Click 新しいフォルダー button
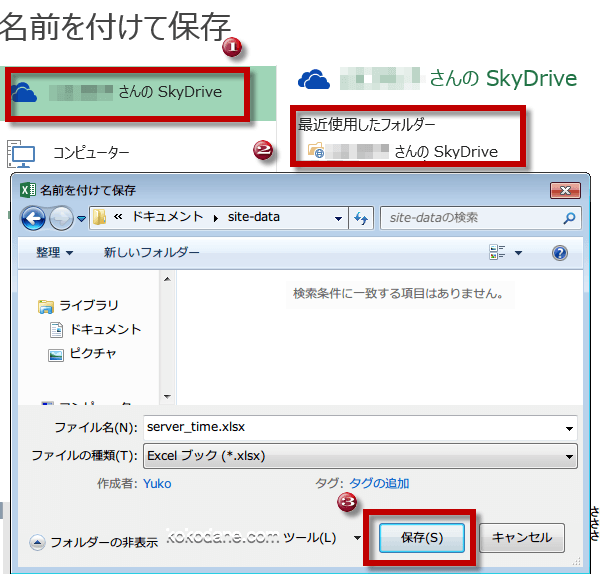Viewport: 600px width, 574px height. (x=152, y=253)
